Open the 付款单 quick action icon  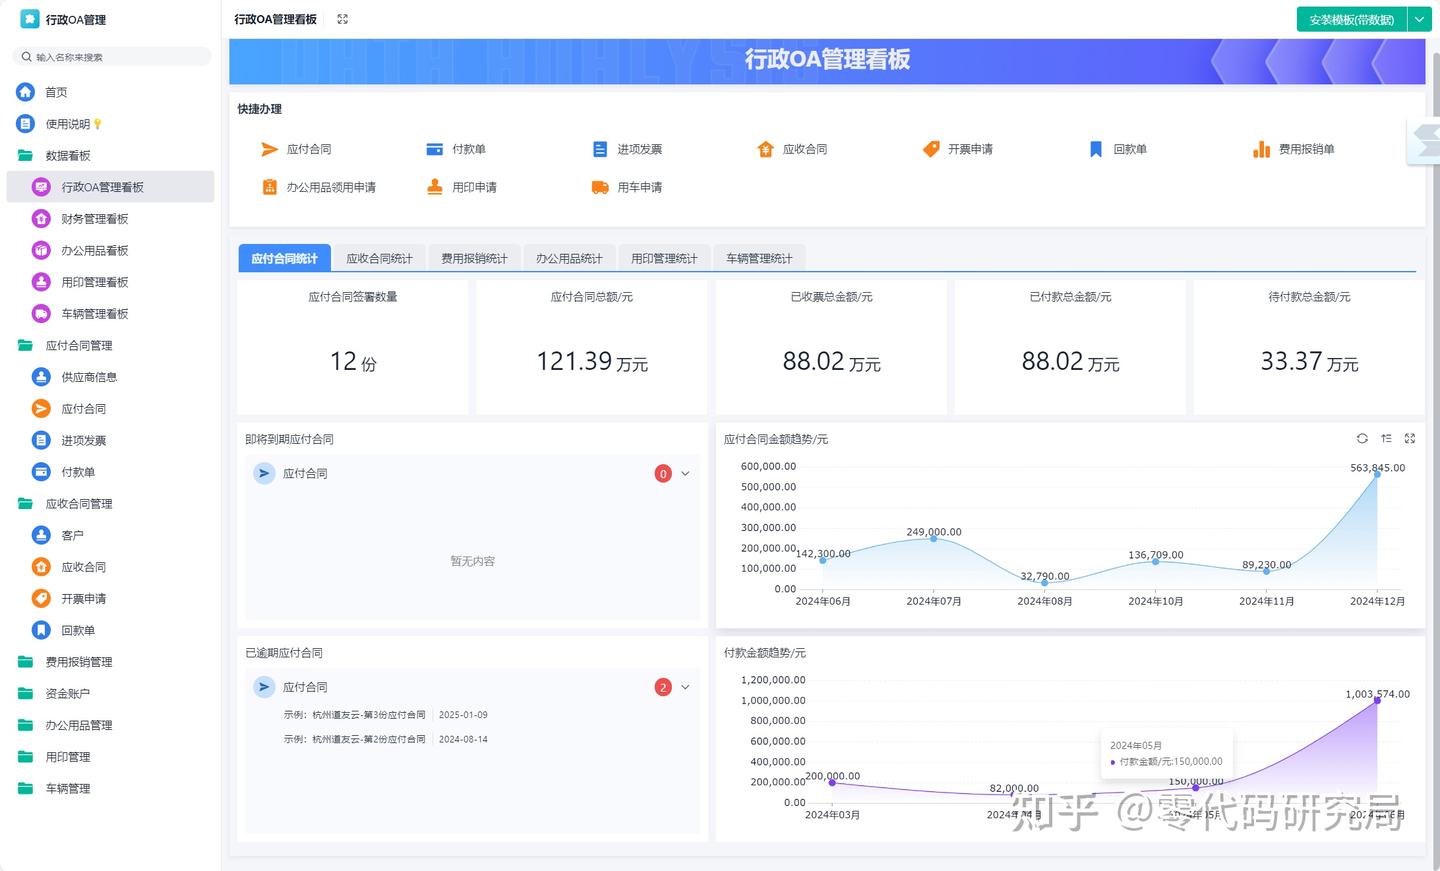point(434,148)
